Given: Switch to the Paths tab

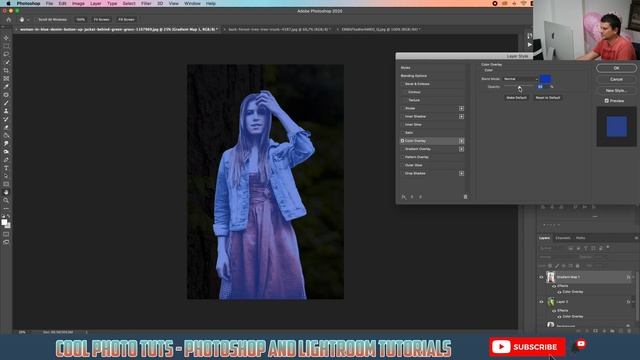Looking at the screenshot, I should pyautogui.click(x=581, y=238).
